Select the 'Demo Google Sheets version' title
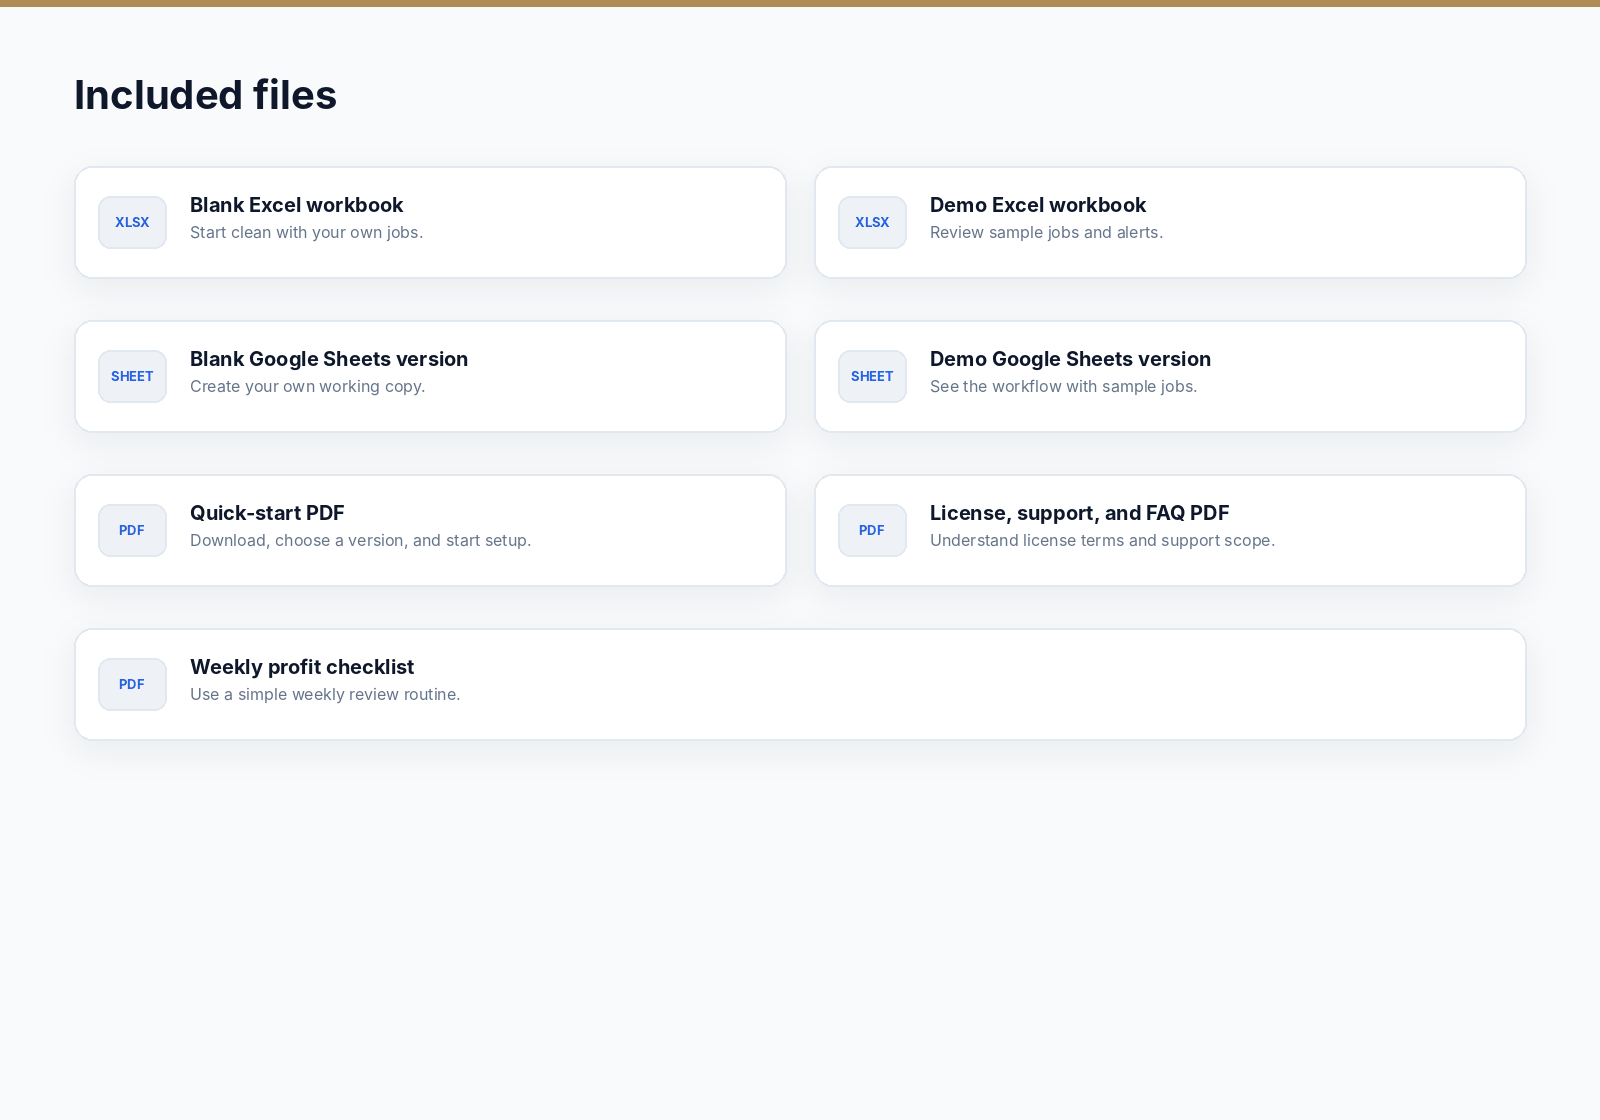Image resolution: width=1600 pixels, height=1120 pixels. [1070, 359]
